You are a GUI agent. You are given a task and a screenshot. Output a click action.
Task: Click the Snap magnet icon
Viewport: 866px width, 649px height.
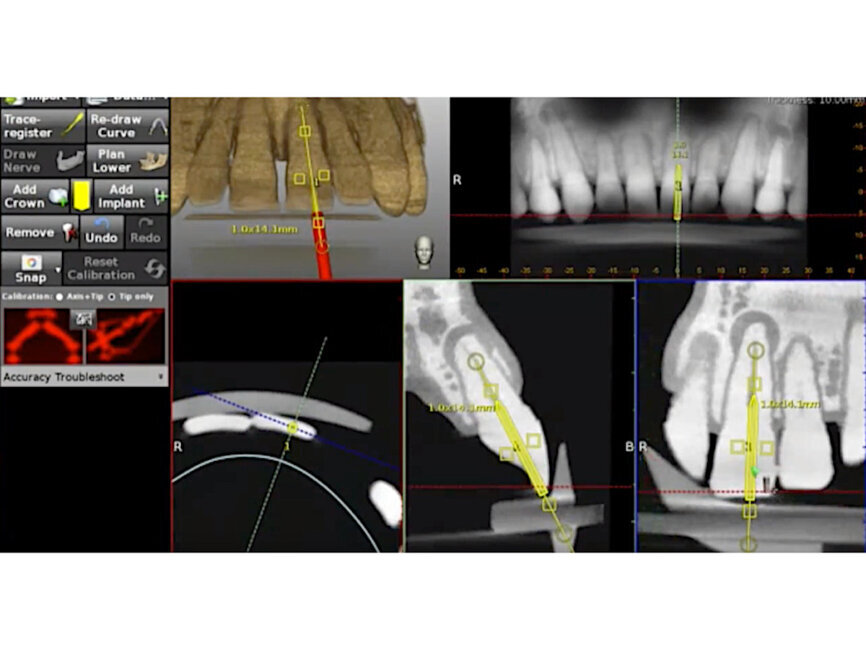(31, 261)
